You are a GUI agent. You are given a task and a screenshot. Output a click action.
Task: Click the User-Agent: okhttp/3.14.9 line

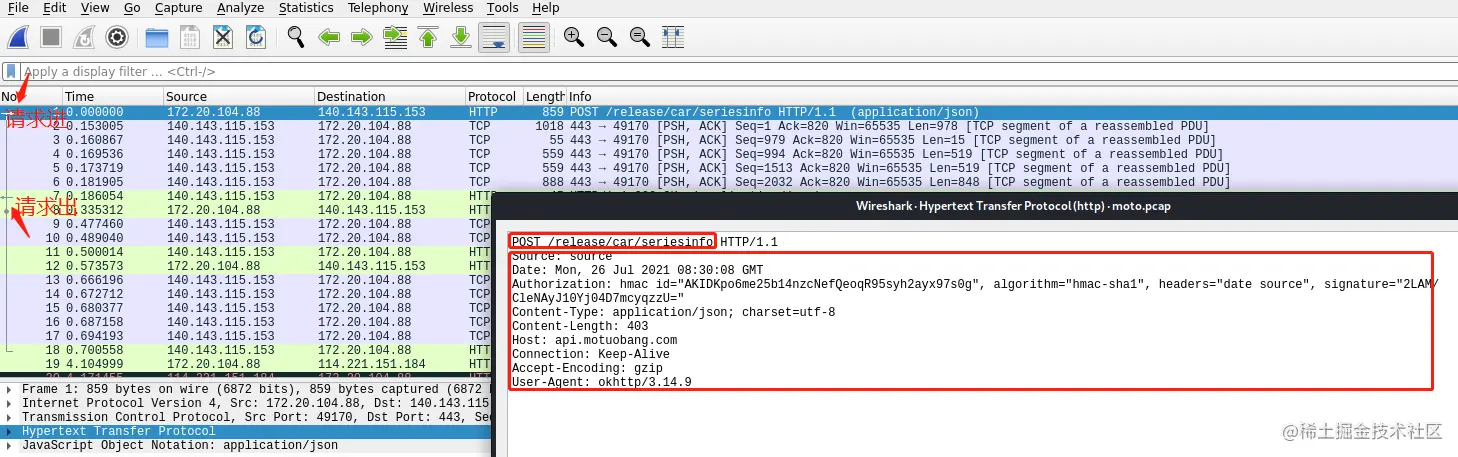(x=601, y=382)
